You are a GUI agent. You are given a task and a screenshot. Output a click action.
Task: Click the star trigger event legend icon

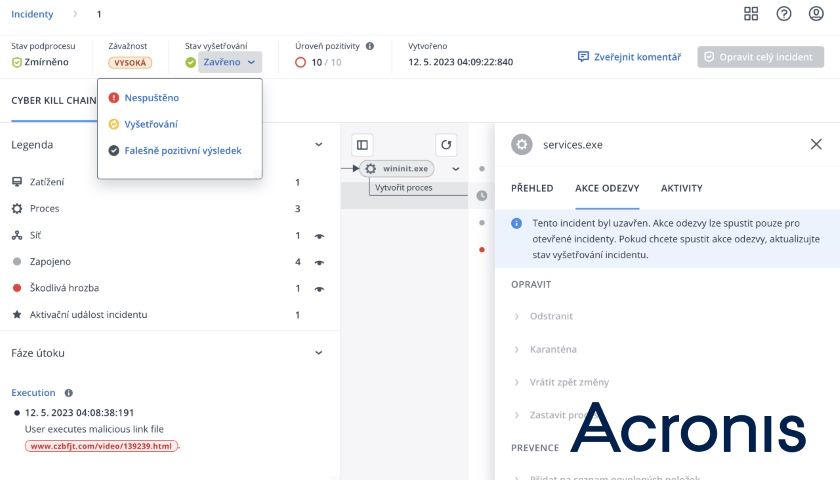click(x=17, y=314)
